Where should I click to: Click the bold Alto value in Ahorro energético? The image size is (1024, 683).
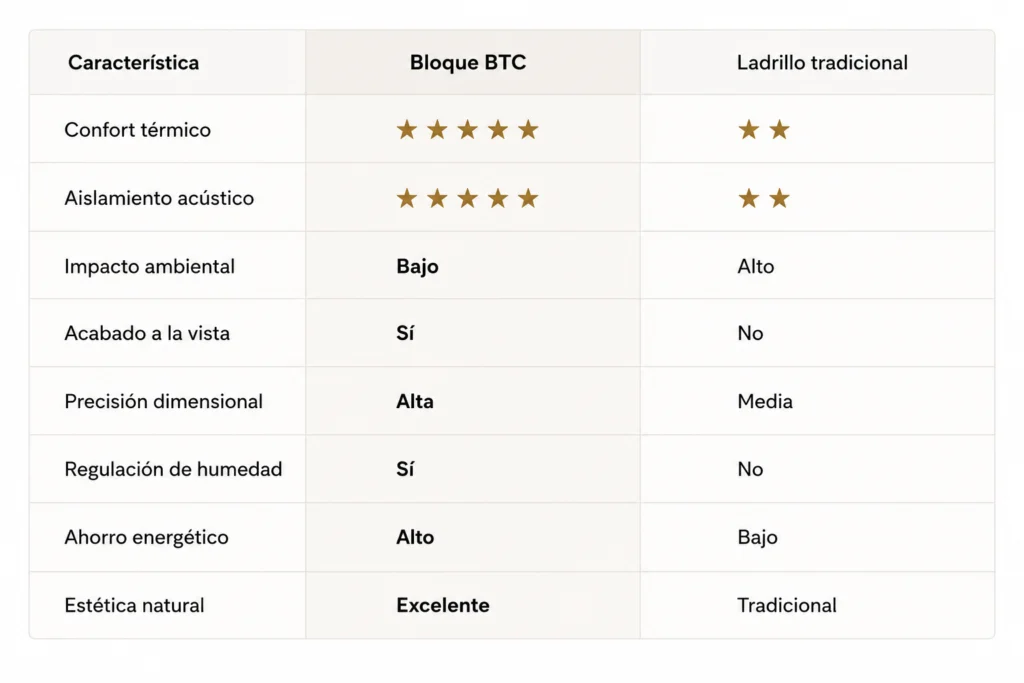[x=415, y=537]
